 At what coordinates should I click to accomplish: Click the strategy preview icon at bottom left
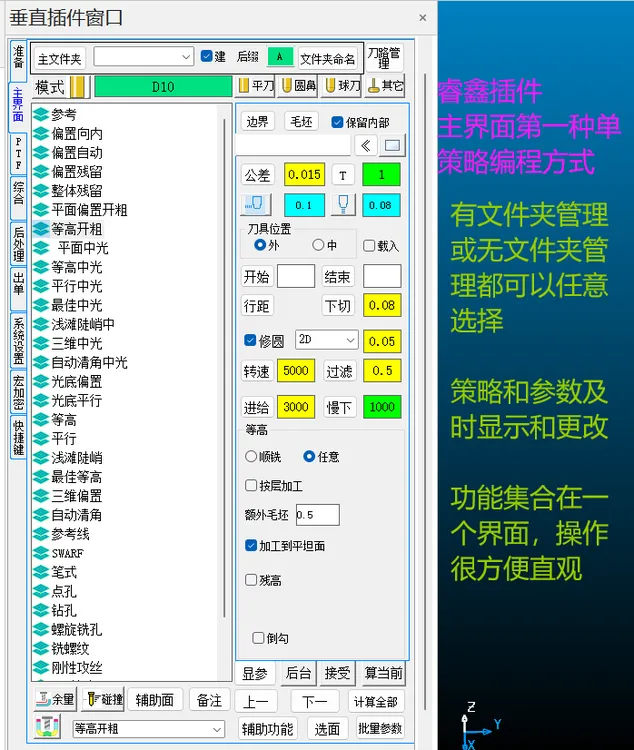pyautogui.click(x=48, y=727)
